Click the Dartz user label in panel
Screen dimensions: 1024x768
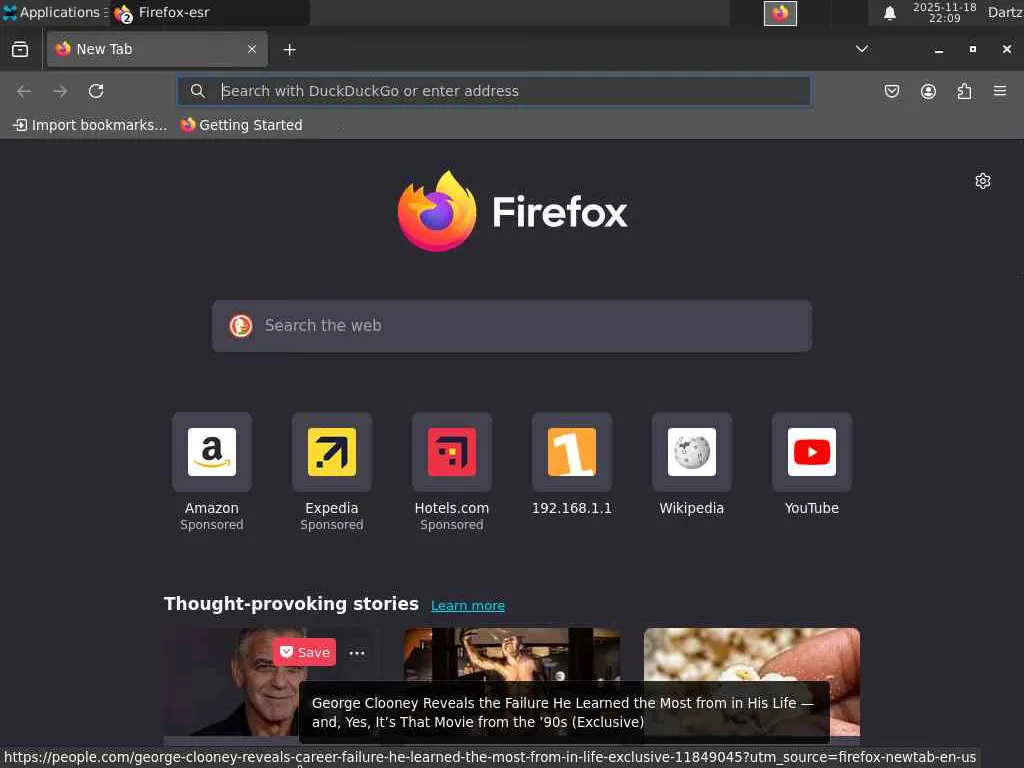[x=1004, y=12]
